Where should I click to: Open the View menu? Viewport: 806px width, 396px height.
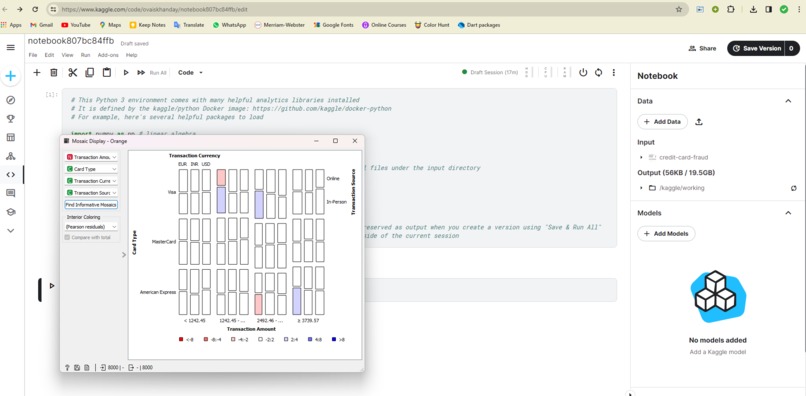(67, 55)
